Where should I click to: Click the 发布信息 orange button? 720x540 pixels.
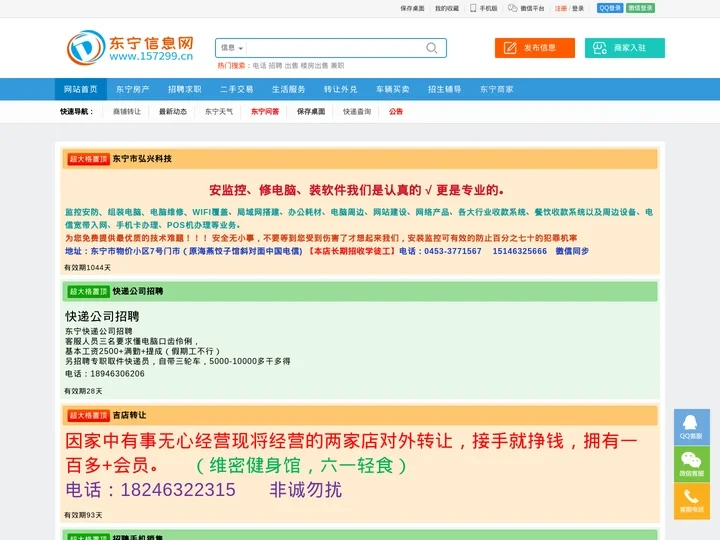pos(534,48)
